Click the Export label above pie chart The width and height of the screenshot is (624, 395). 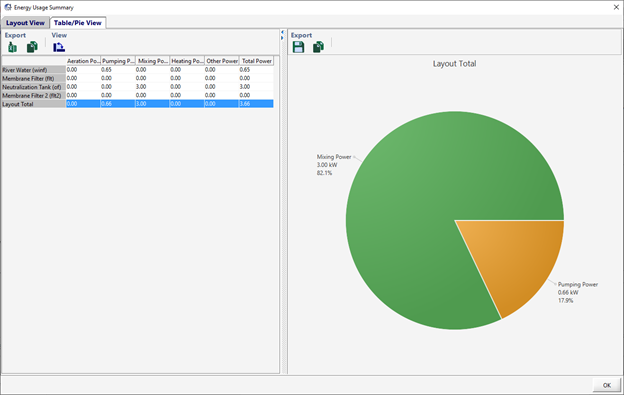(x=301, y=35)
